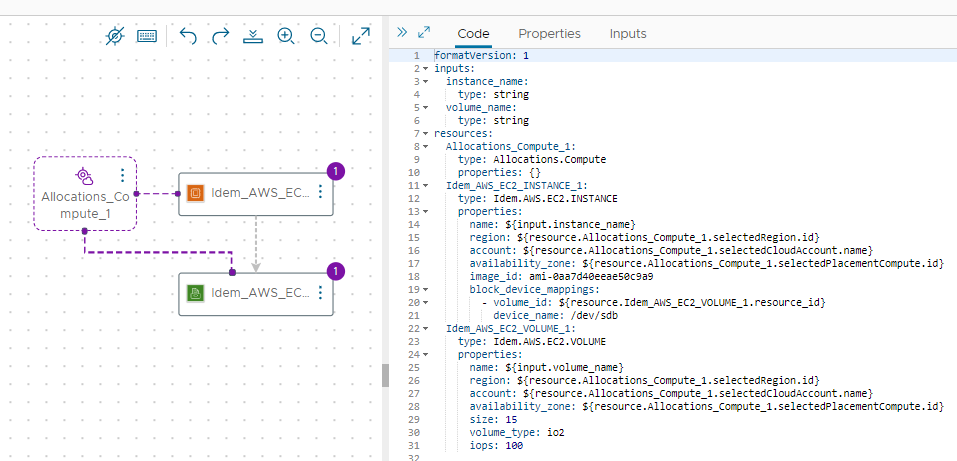957x461 pixels.
Task: Toggle the hide connectors eye icon
Action: tap(116, 36)
